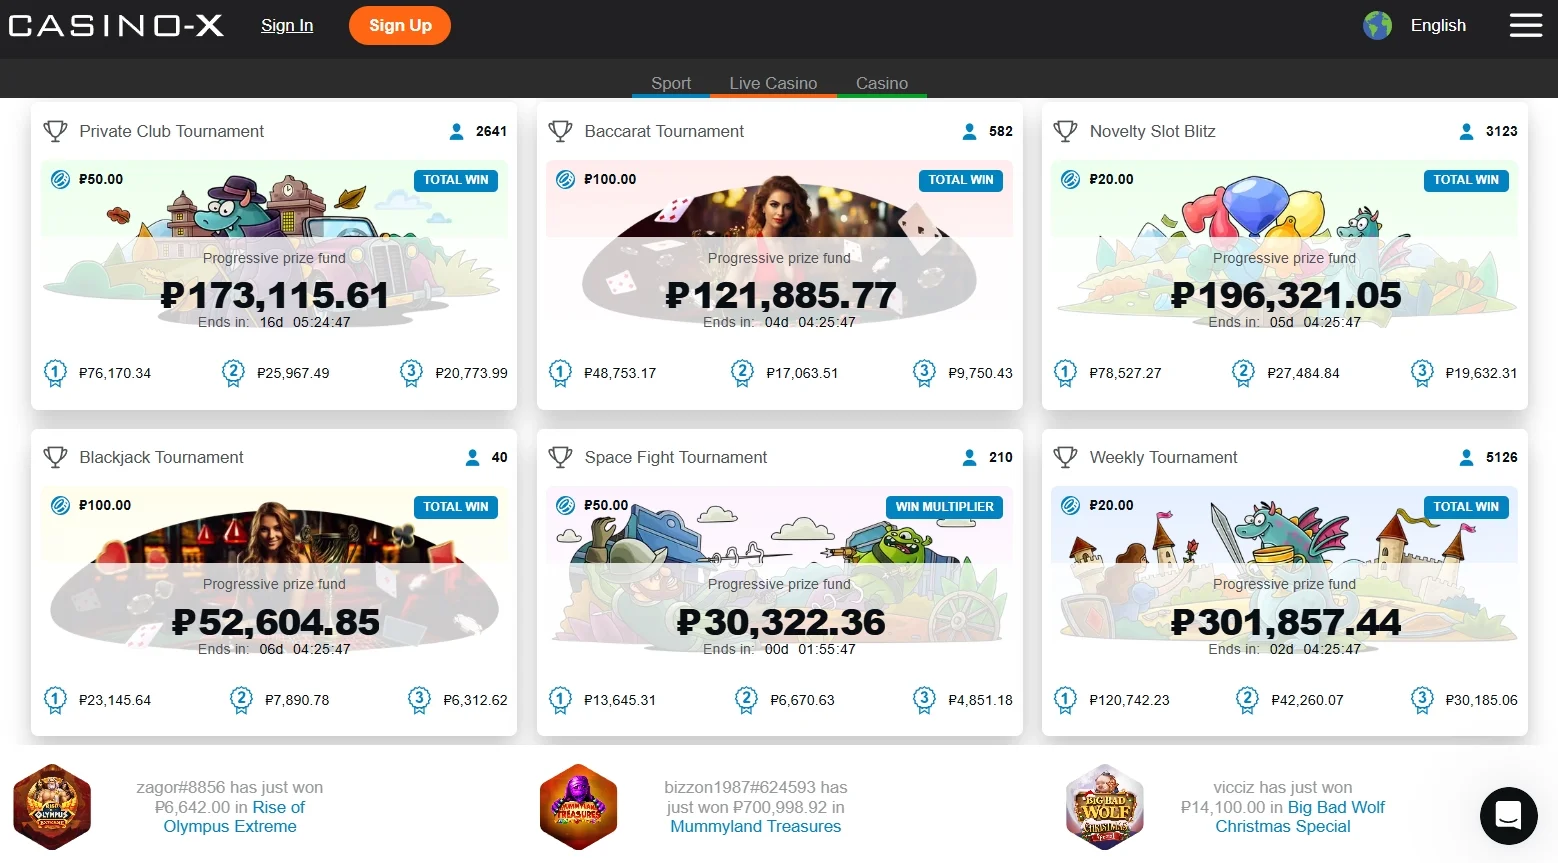The width and height of the screenshot is (1558, 863).
Task: Open the English language selector
Action: tap(1438, 25)
